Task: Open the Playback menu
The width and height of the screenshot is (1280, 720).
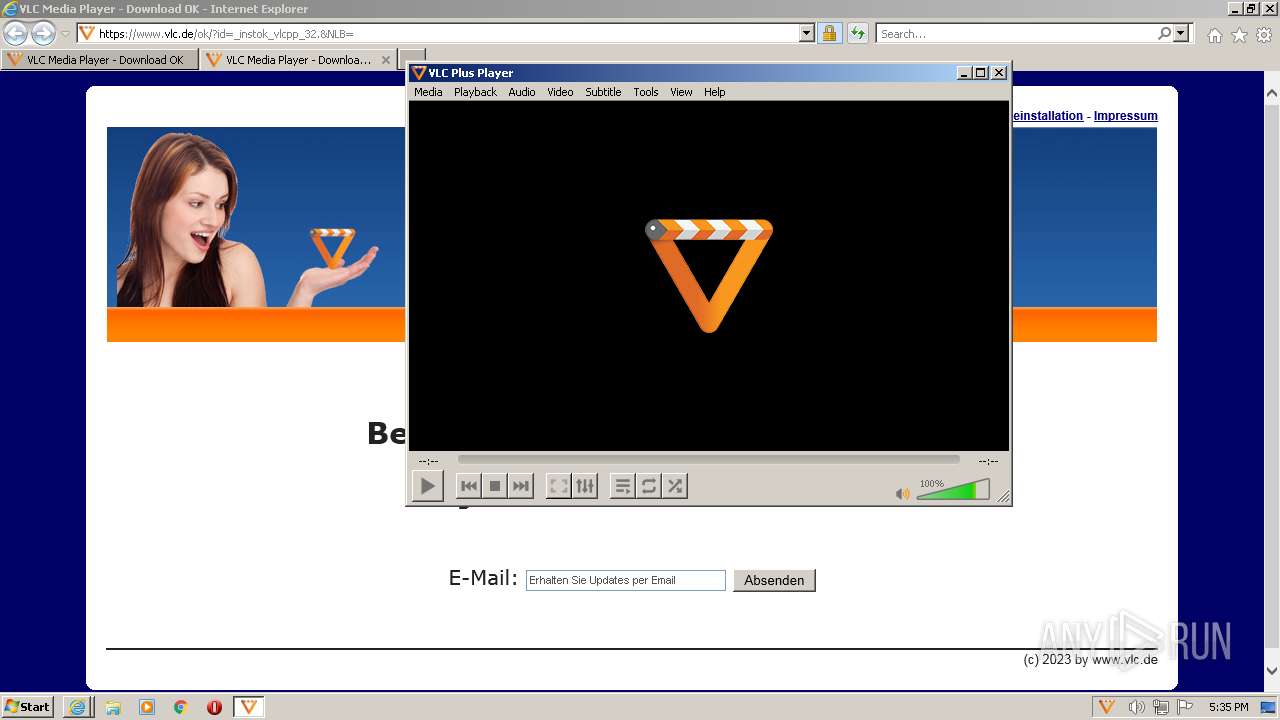Action: (x=475, y=92)
